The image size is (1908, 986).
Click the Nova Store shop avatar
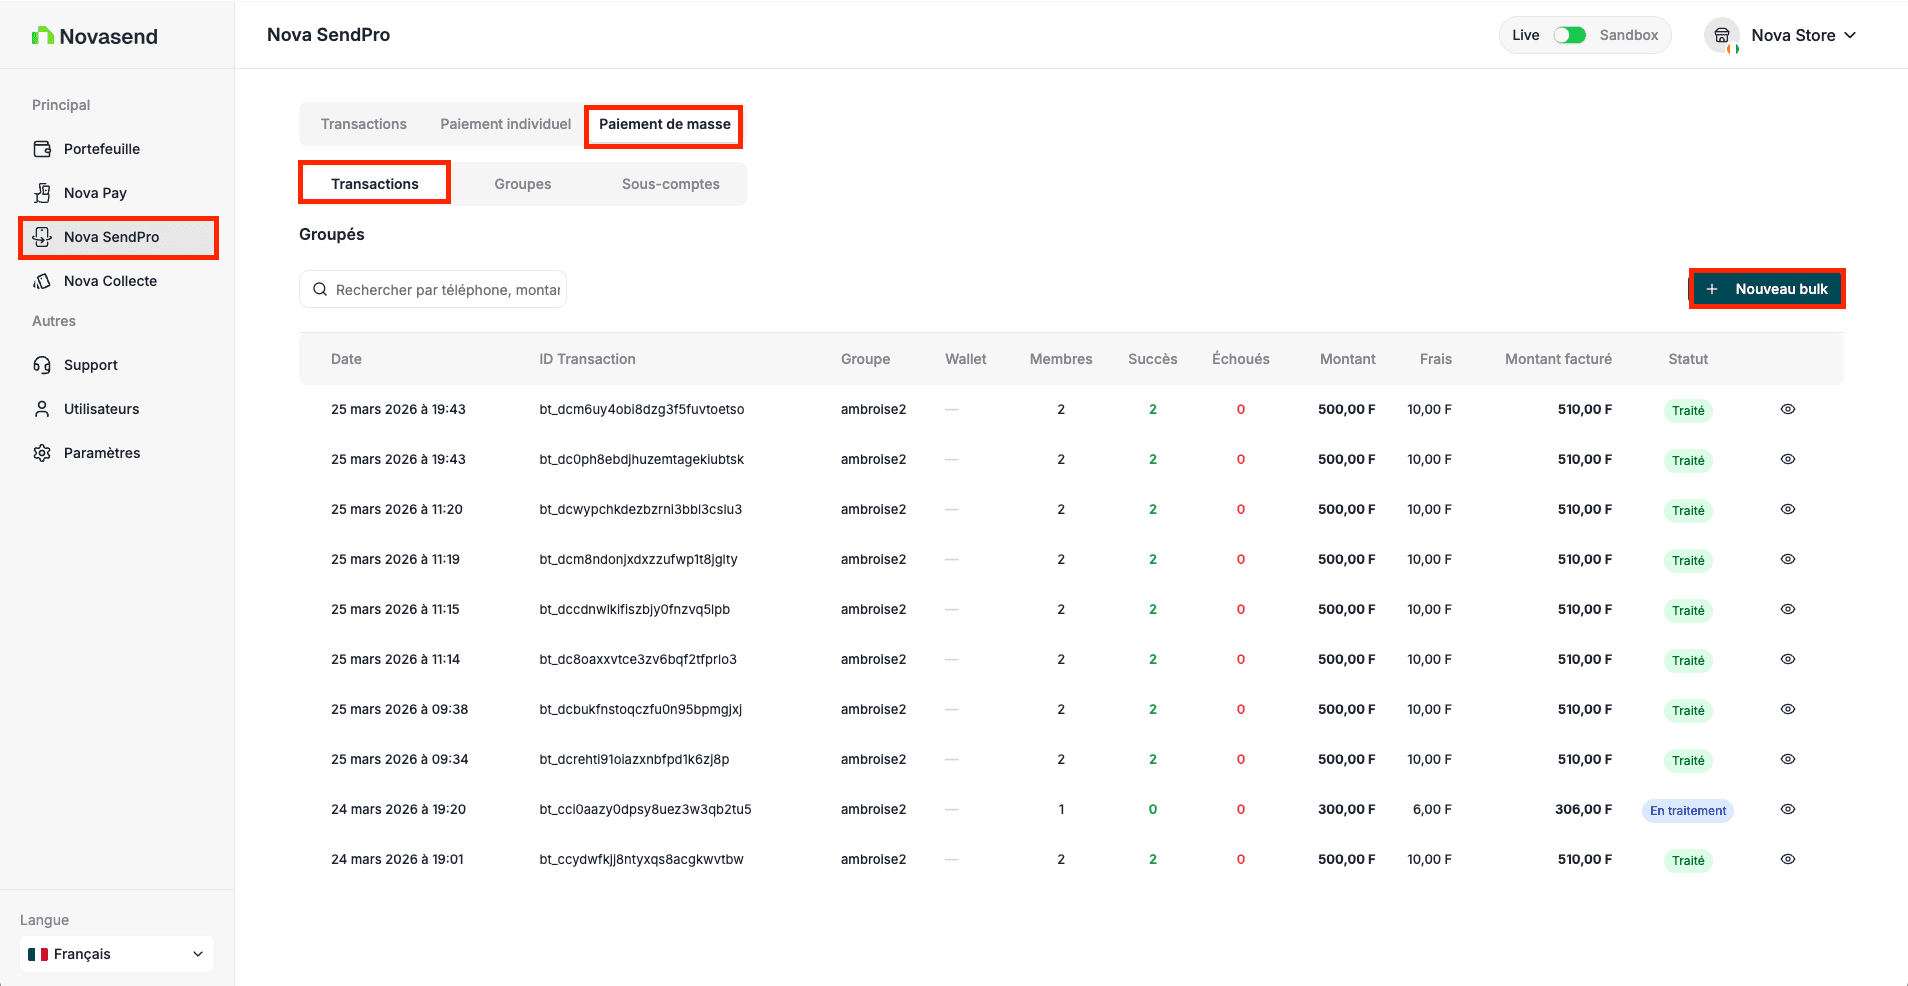point(1722,36)
